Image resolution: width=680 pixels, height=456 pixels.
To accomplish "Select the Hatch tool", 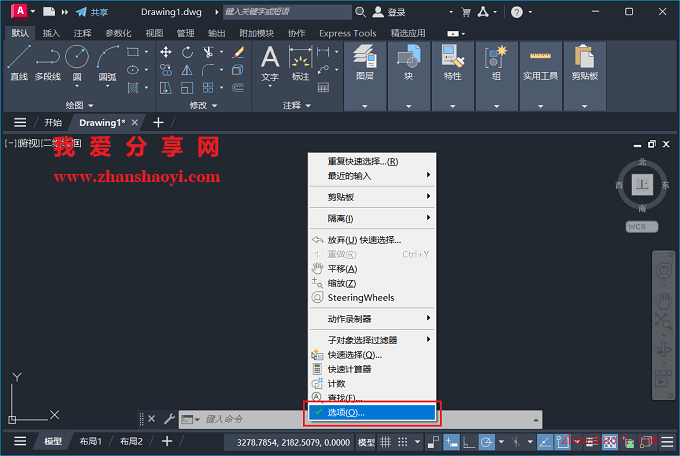I will 133,88.
